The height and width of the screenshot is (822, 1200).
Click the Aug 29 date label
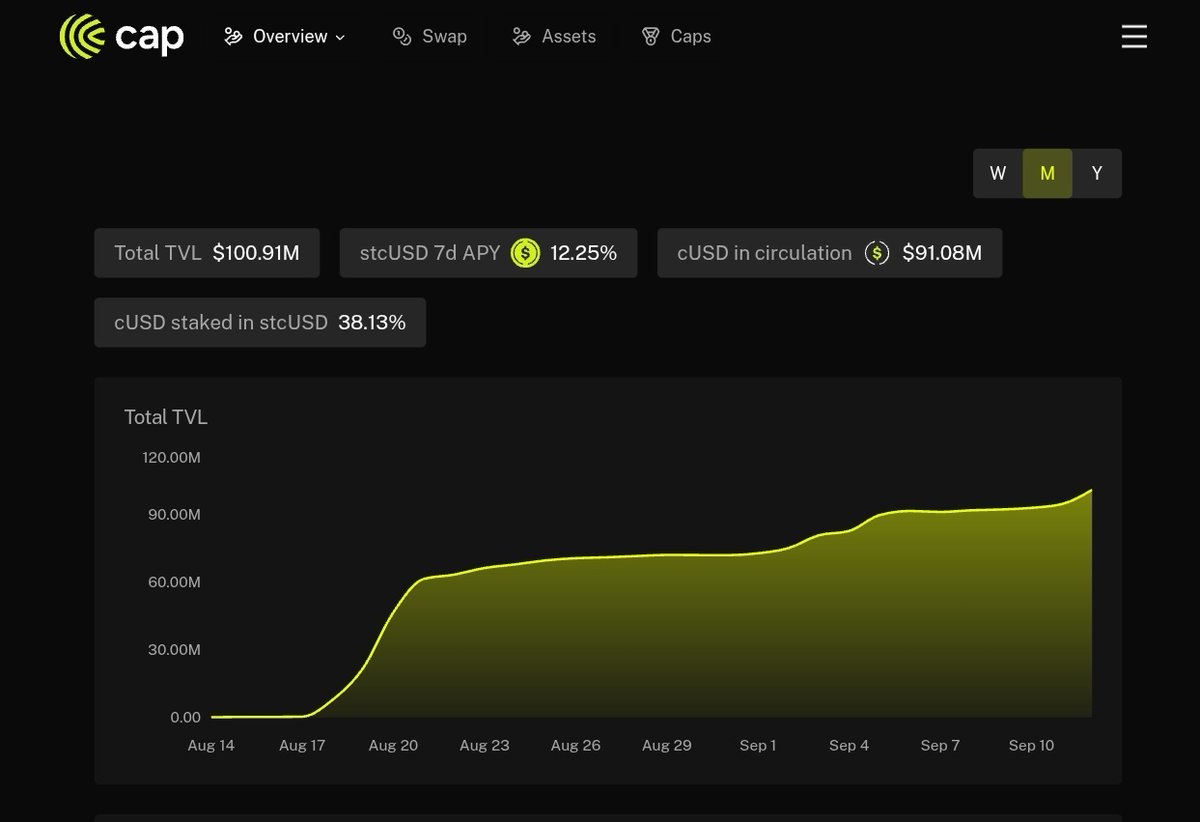click(x=666, y=745)
